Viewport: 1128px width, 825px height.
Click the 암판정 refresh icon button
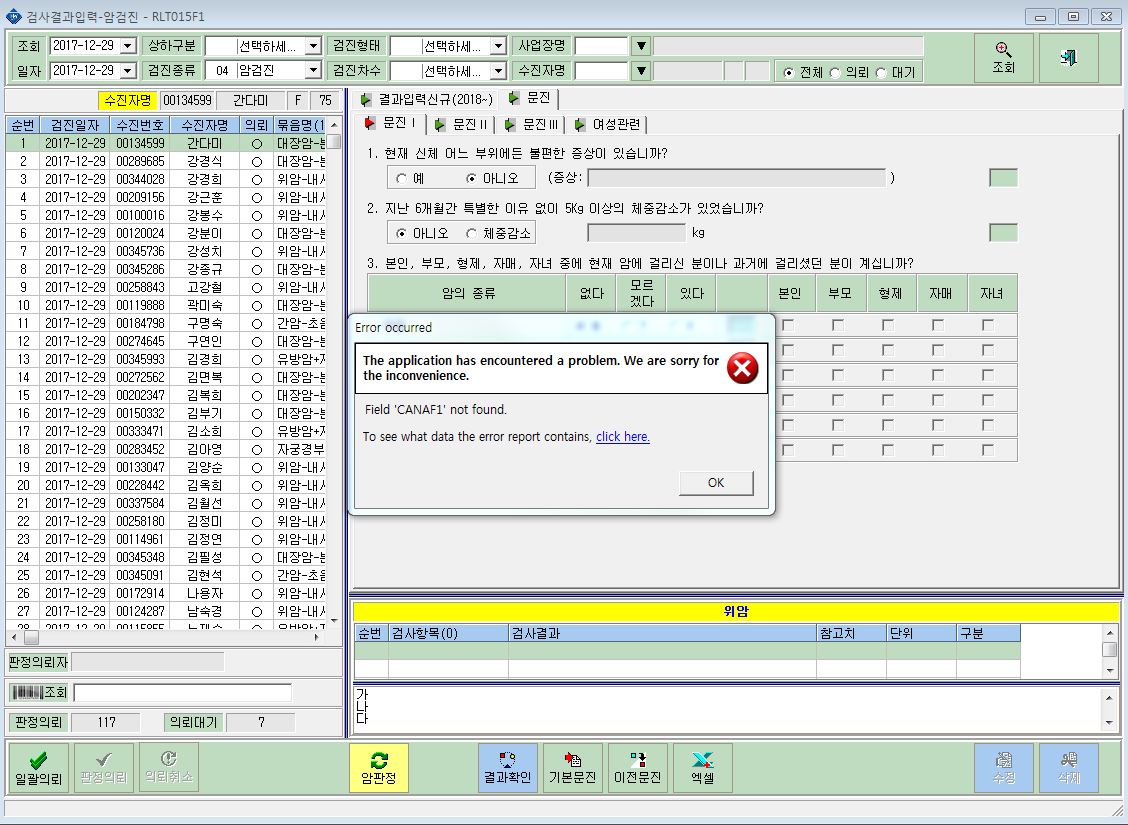[x=378, y=768]
